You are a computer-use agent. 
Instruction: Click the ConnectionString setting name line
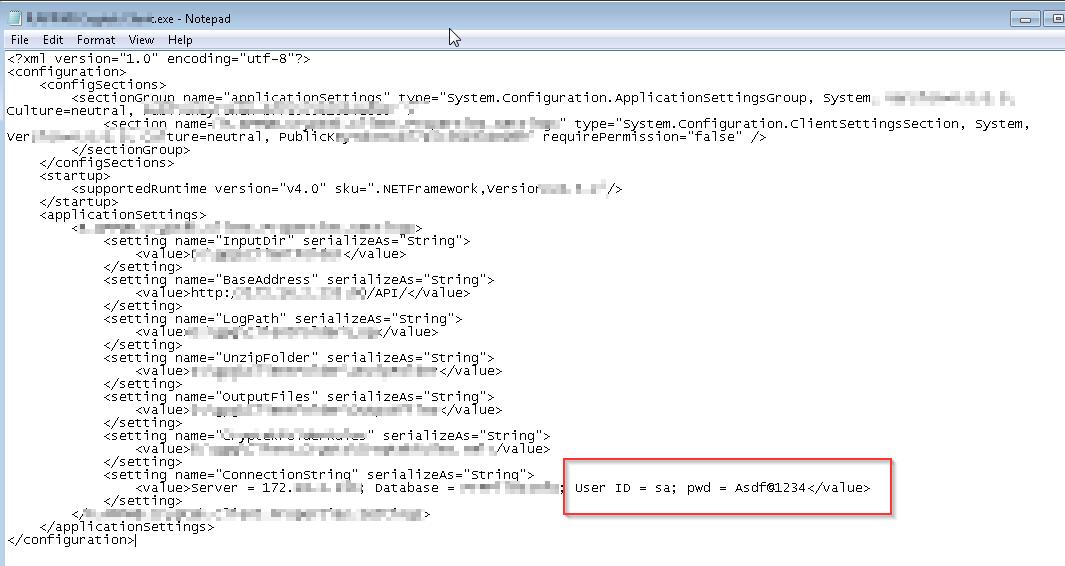(318, 475)
